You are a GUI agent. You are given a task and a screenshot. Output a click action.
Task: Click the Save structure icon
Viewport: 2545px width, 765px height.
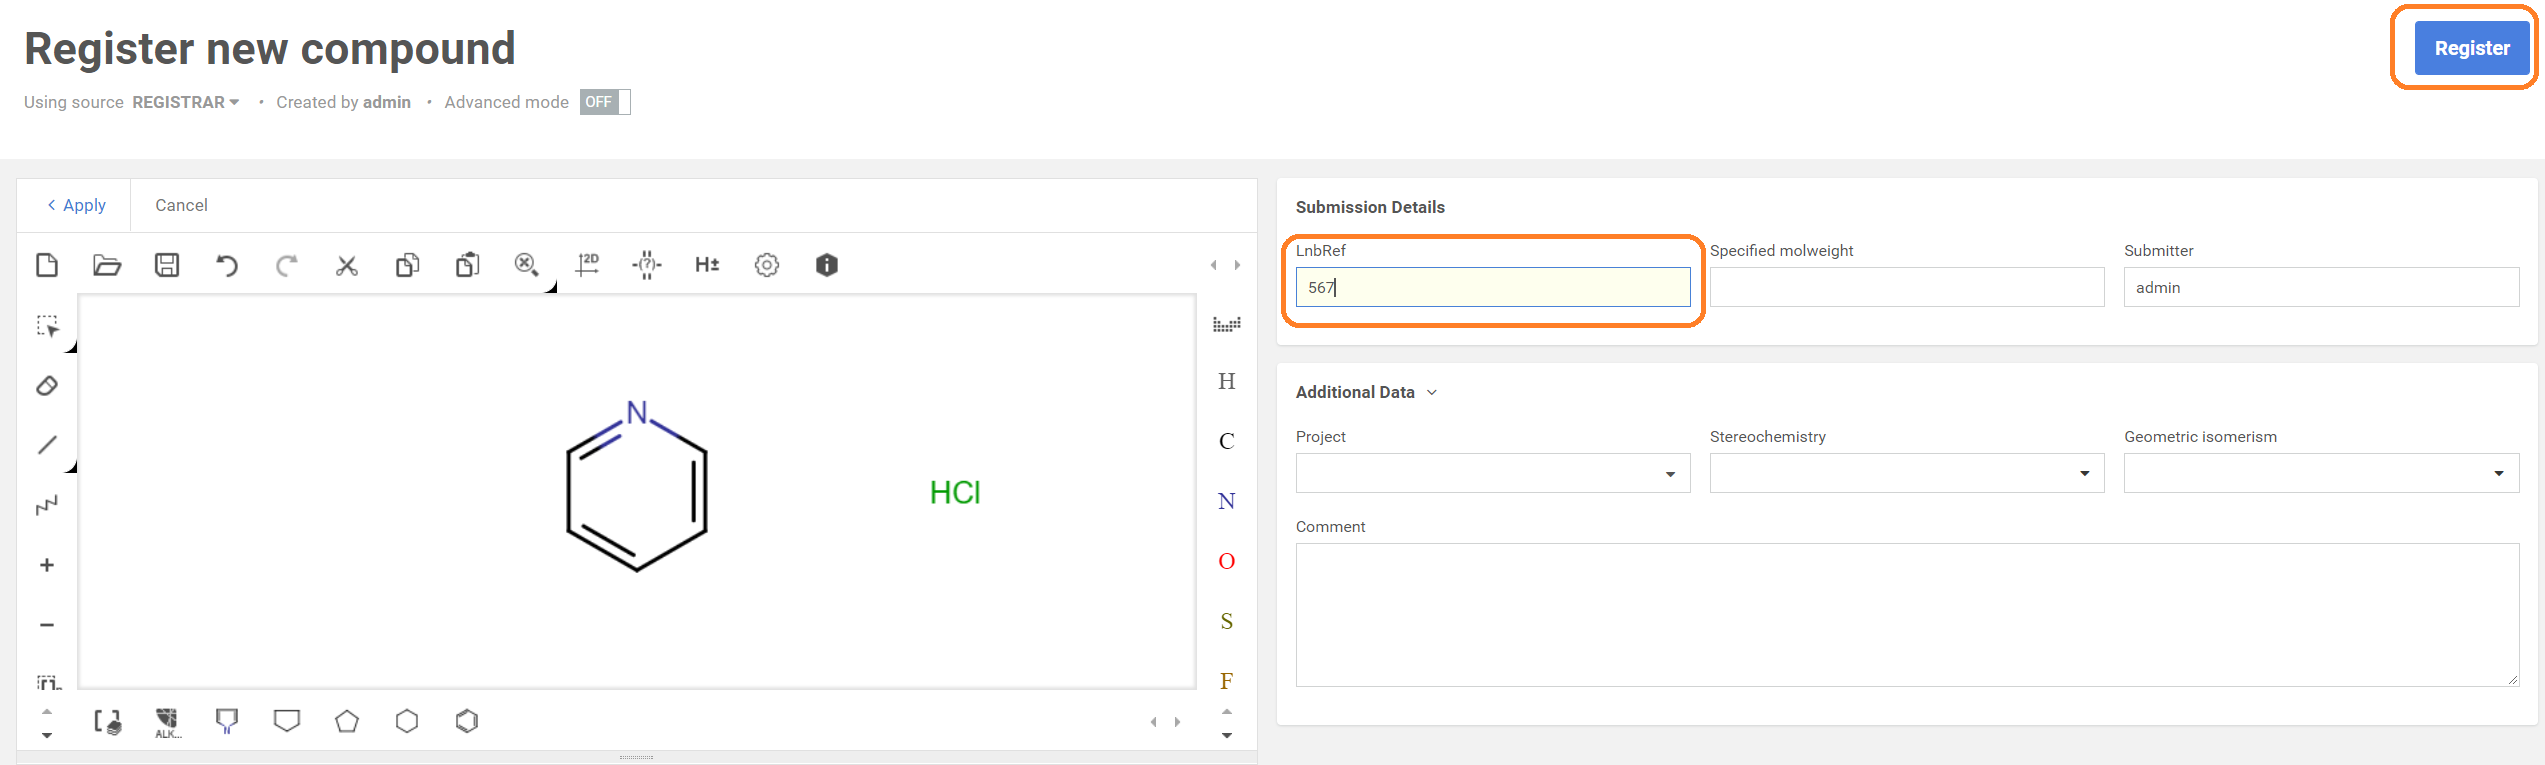pos(167,265)
